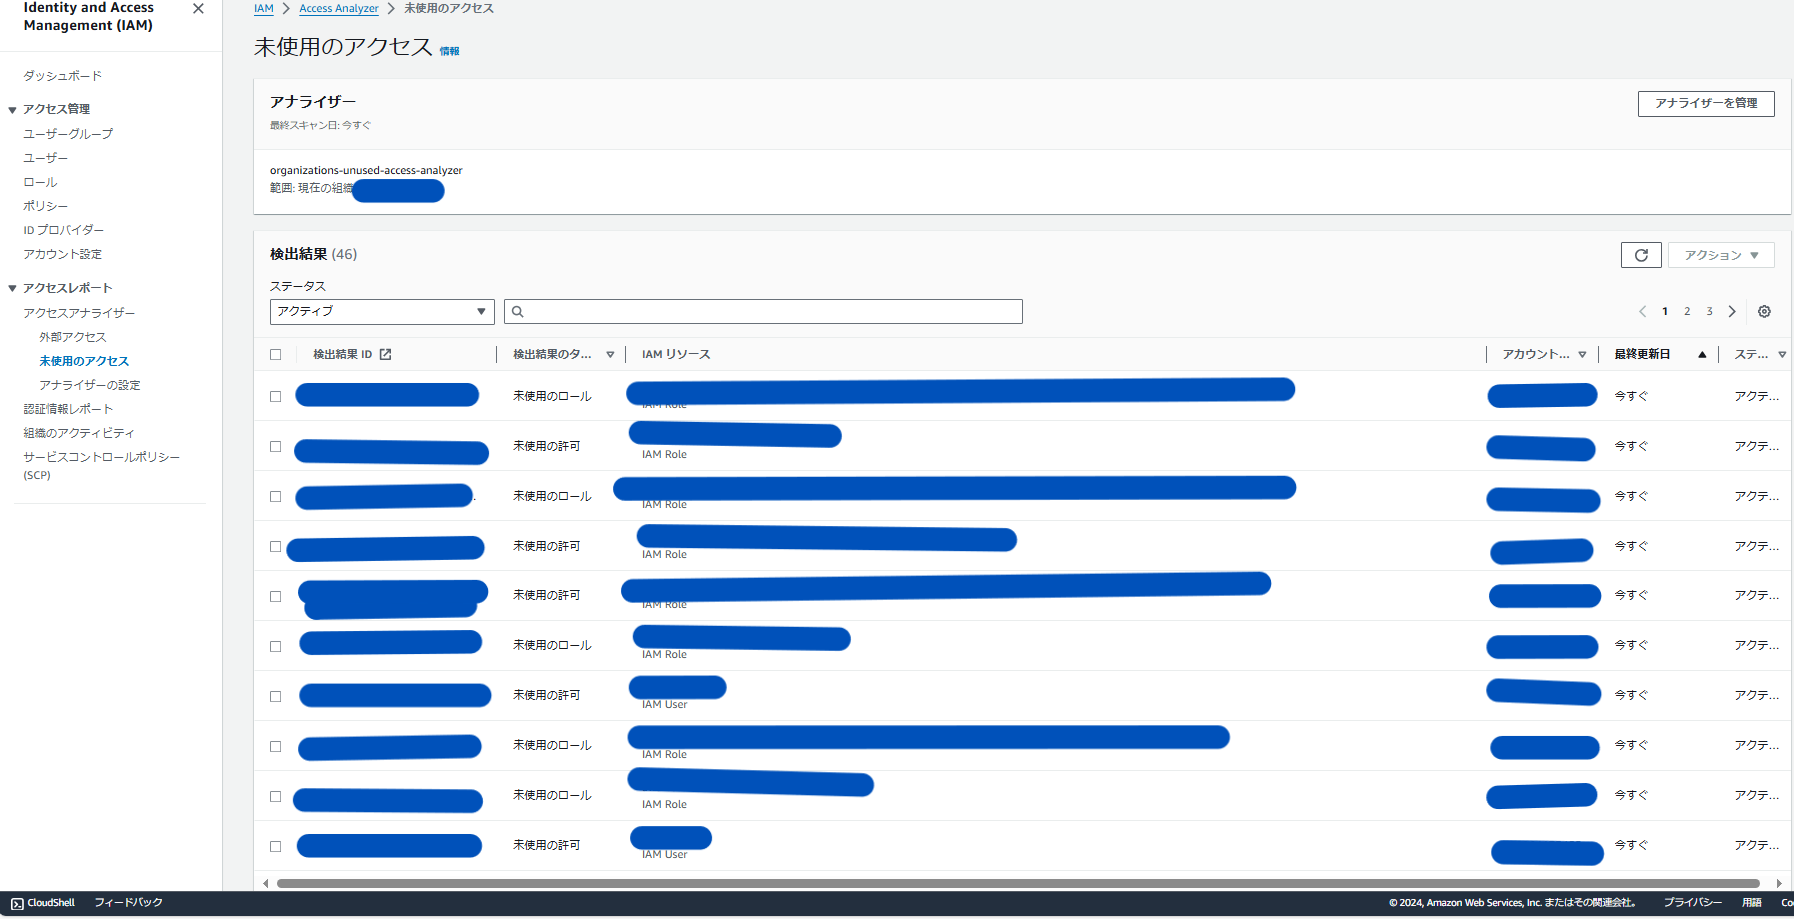Open ID プロバイダー in sidebar

click(x=63, y=230)
